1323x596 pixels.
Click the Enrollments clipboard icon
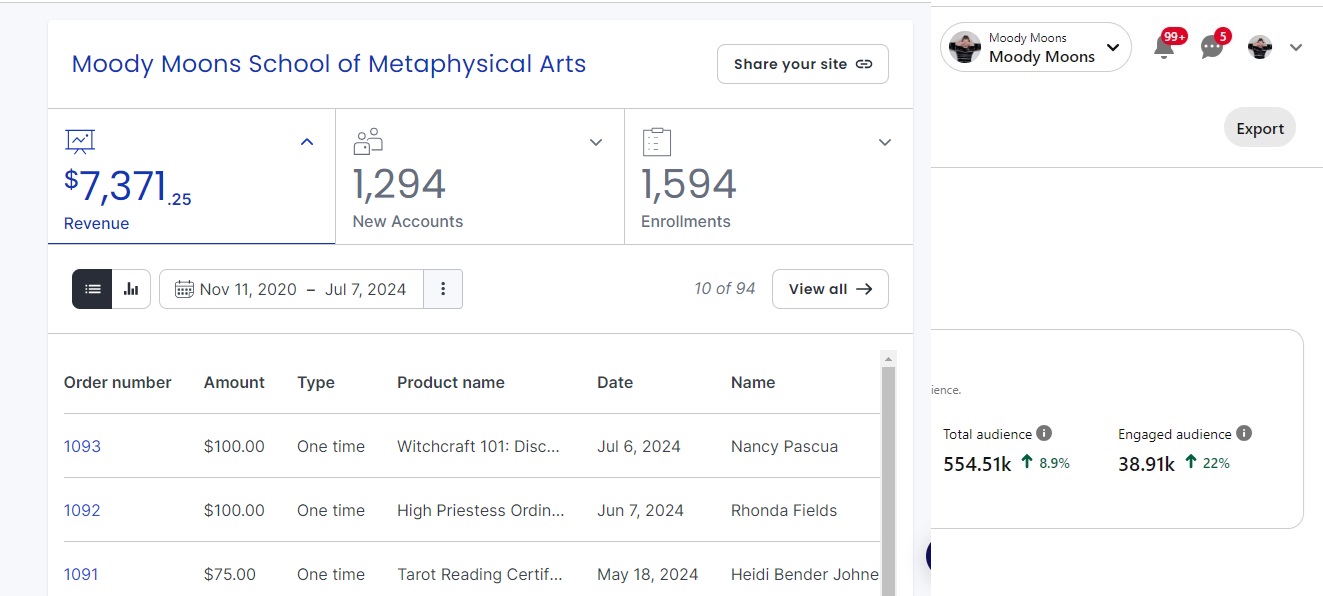[656, 141]
